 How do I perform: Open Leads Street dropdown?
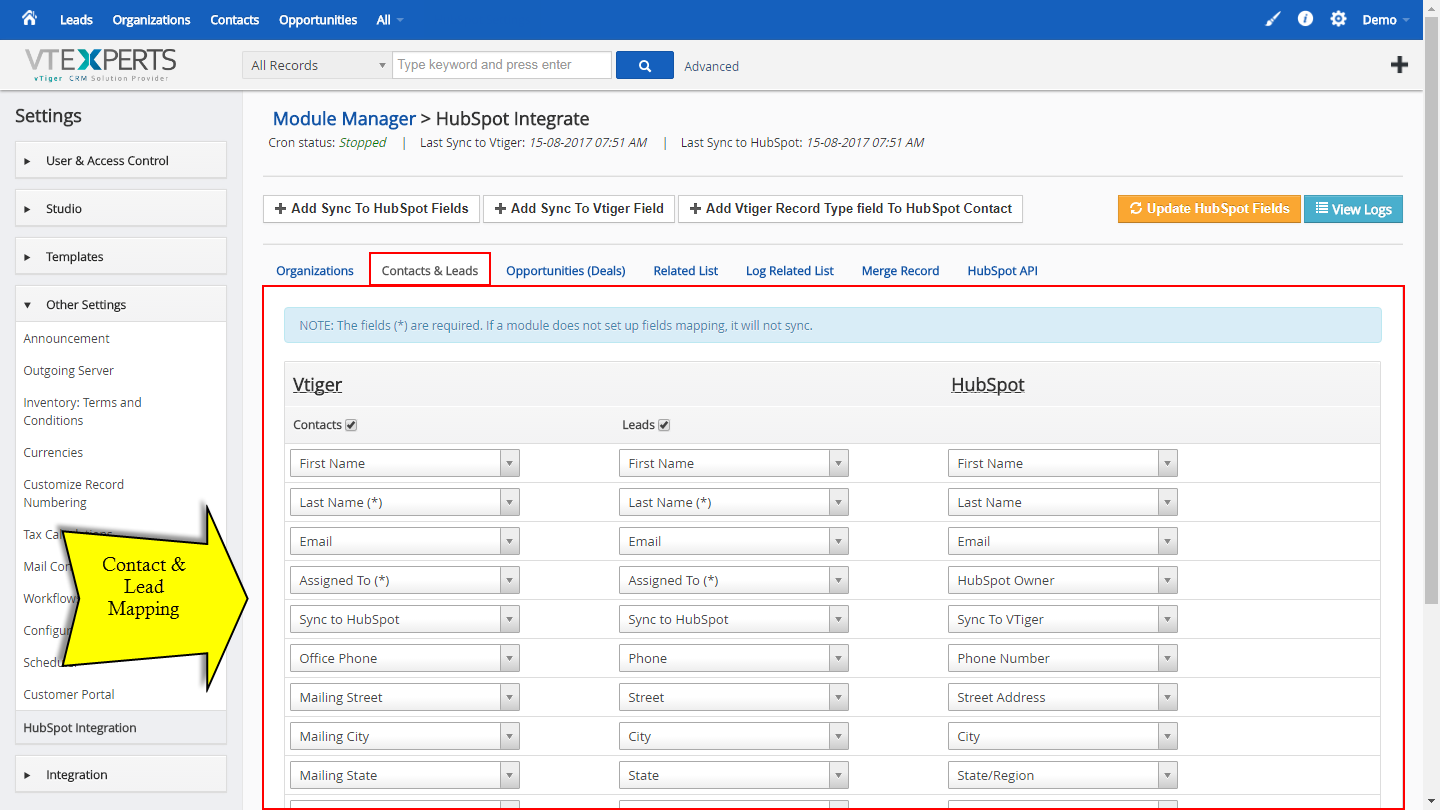(x=734, y=697)
